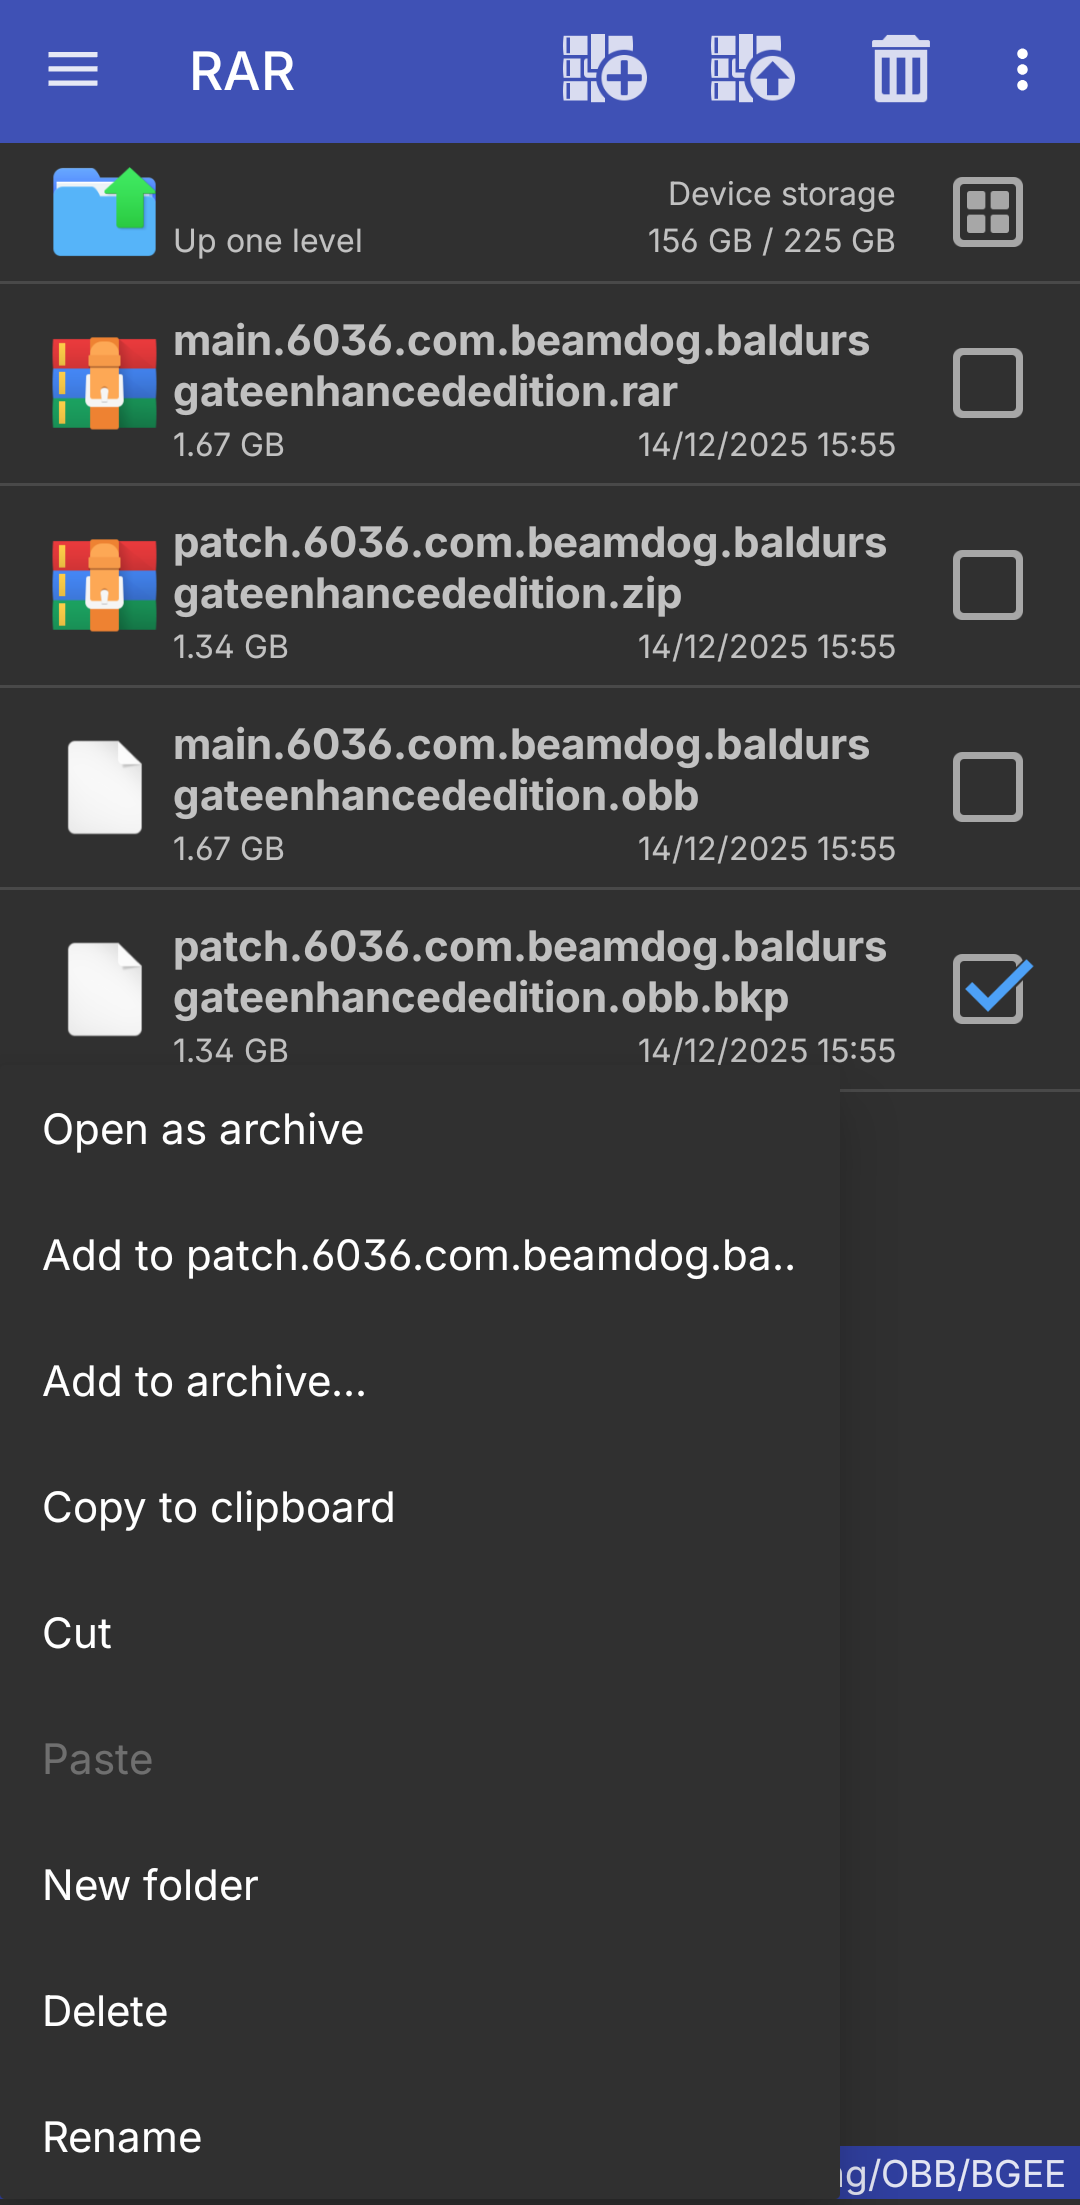
Task: Tap the OBB/BGEE path bar
Action: (x=960, y=2174)
